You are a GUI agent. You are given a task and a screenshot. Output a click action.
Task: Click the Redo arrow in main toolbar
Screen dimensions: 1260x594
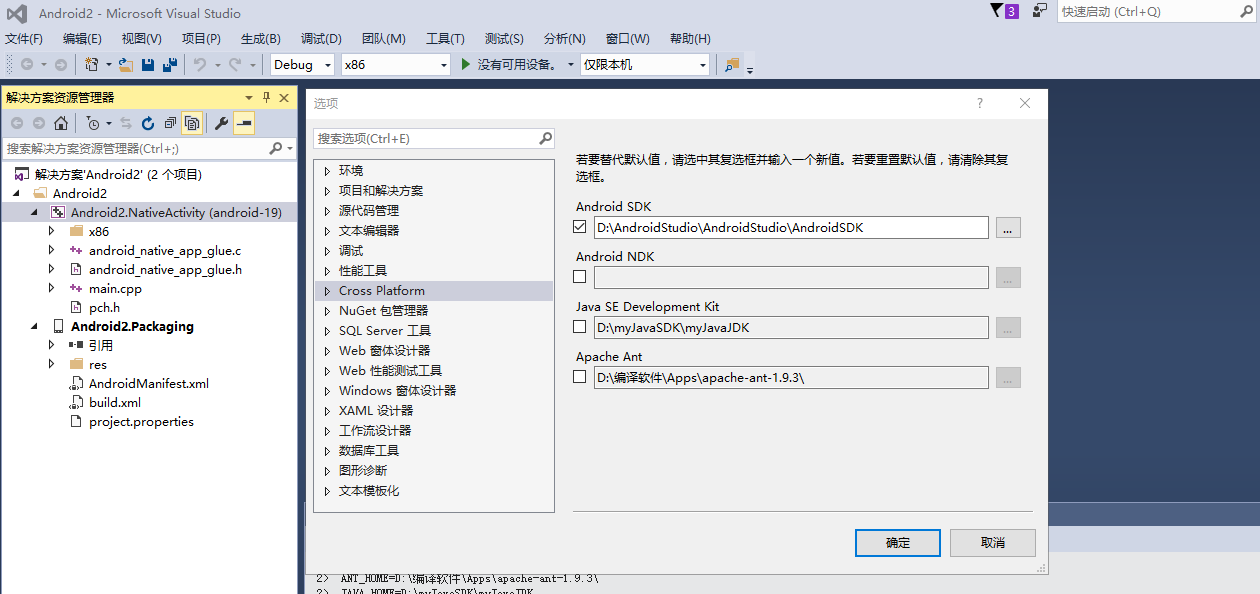(x=235, y=64)
